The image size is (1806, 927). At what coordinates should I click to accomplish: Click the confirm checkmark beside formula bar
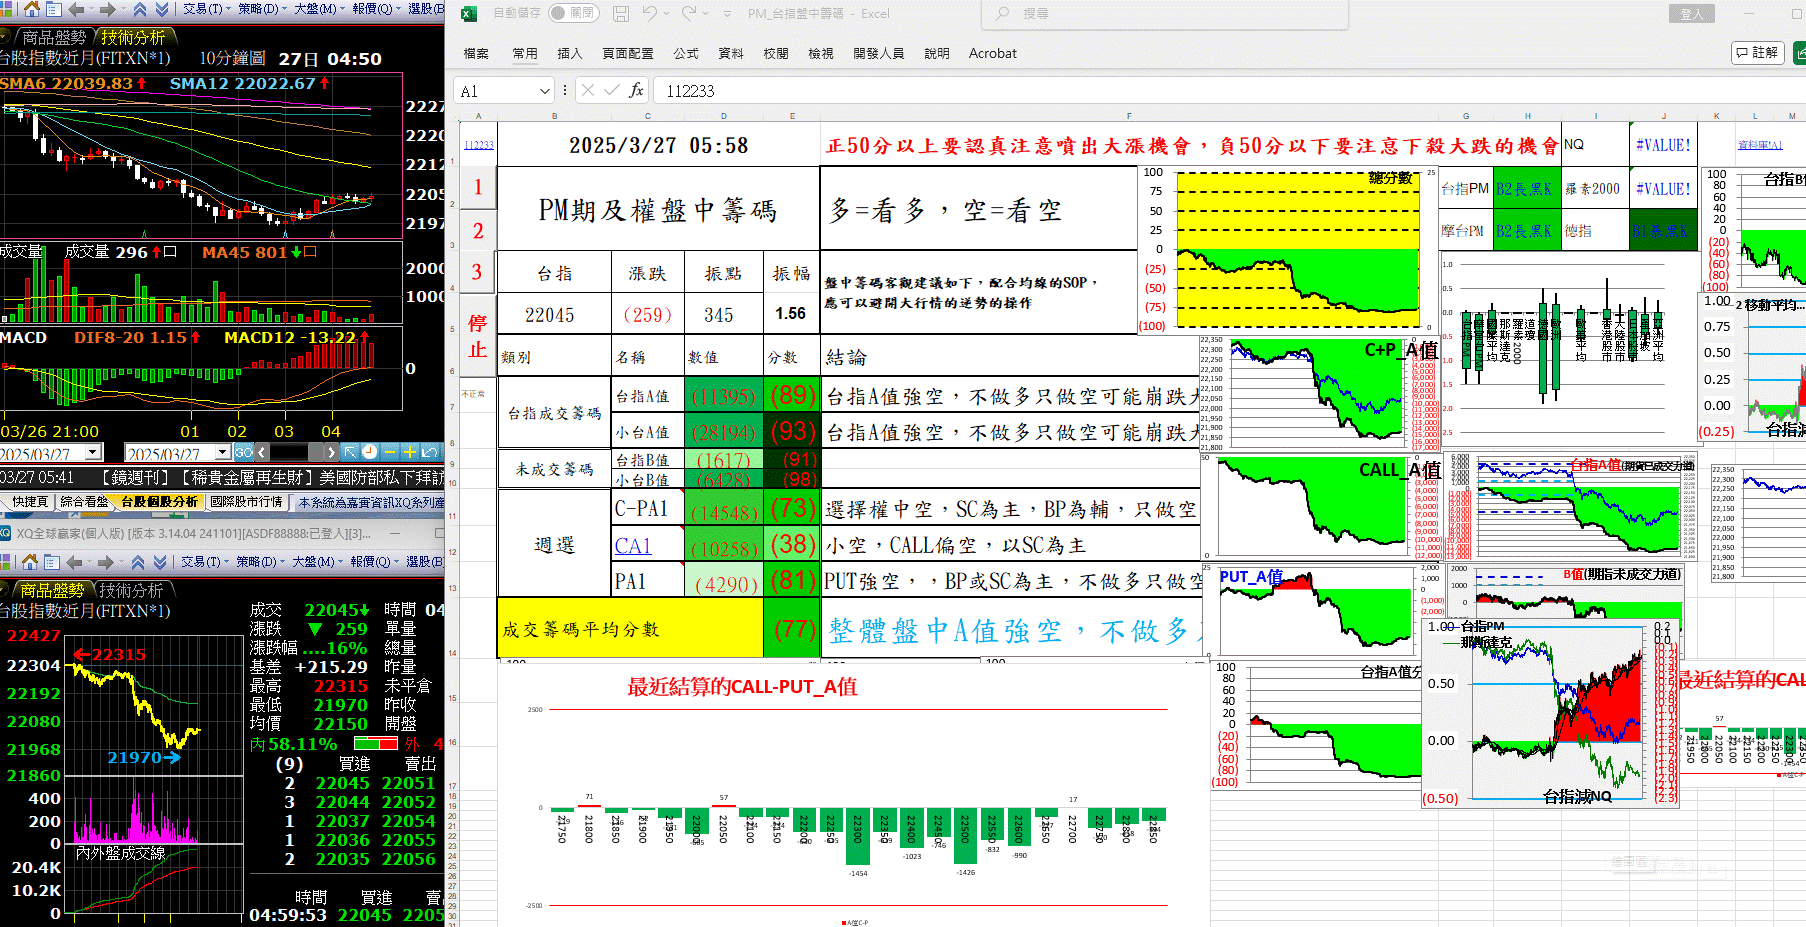[611, 91]
